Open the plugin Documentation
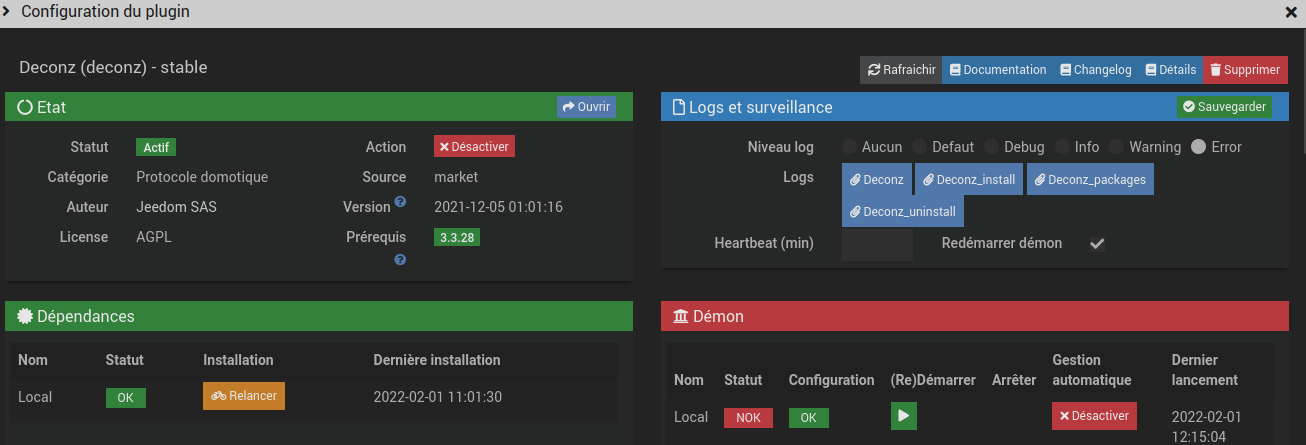1306x445 pixels. pyautogui.click(x=997, y=70)
